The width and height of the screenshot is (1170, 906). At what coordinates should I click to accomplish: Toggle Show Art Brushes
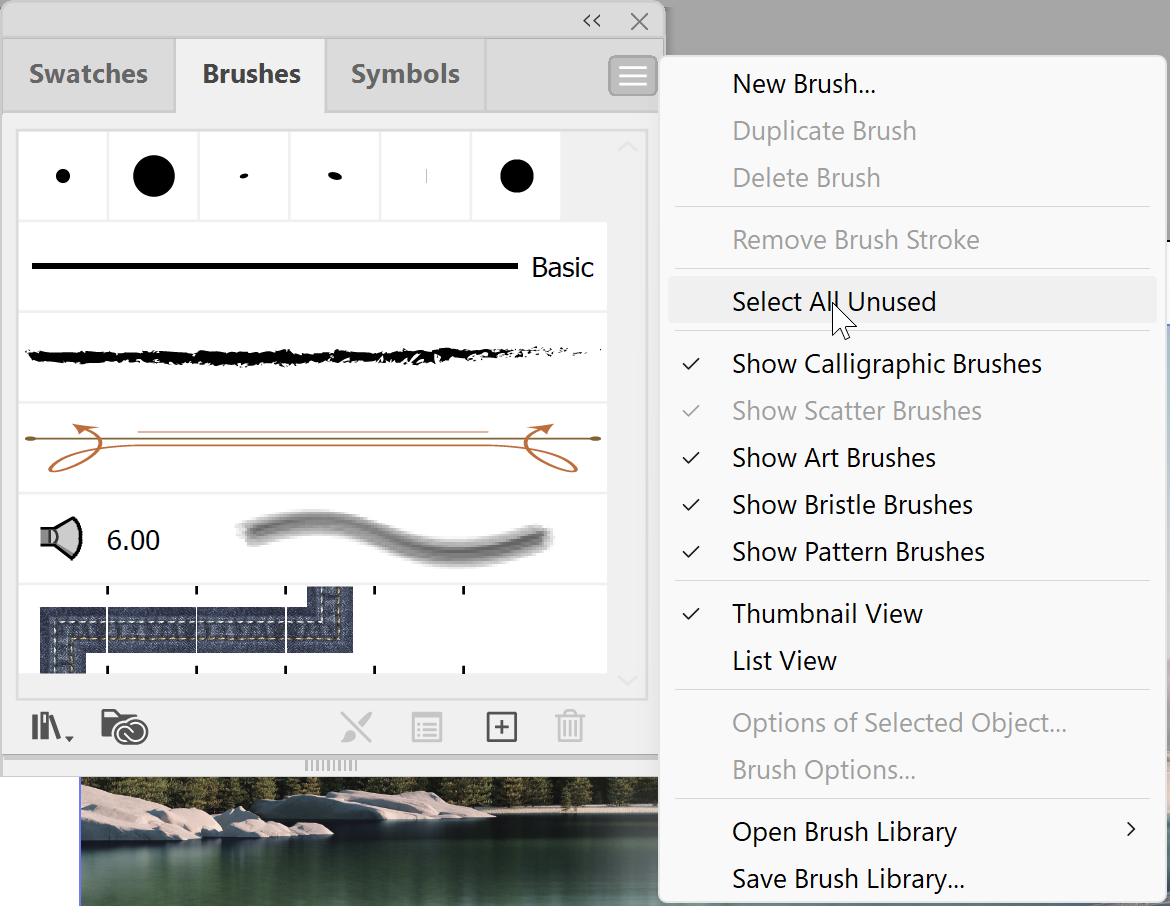912,457
